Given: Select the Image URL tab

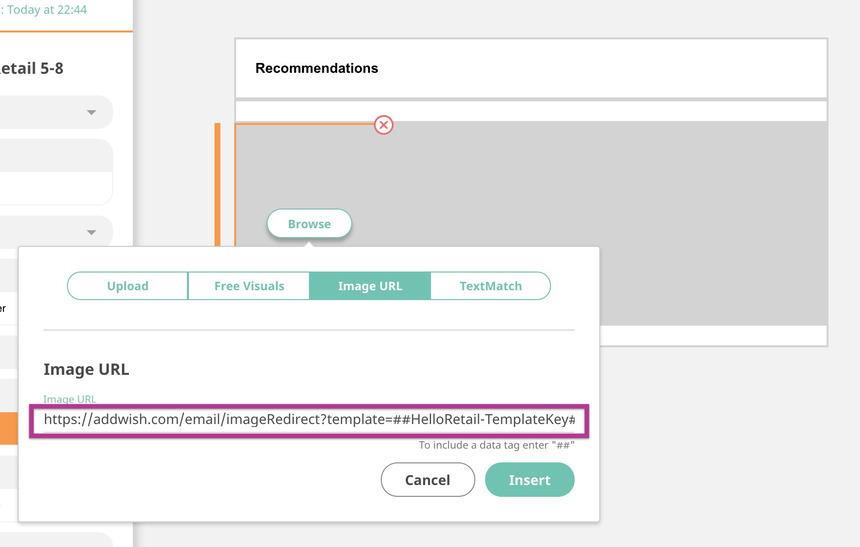Looking at the screenshot, I should [x=370, y=286].
